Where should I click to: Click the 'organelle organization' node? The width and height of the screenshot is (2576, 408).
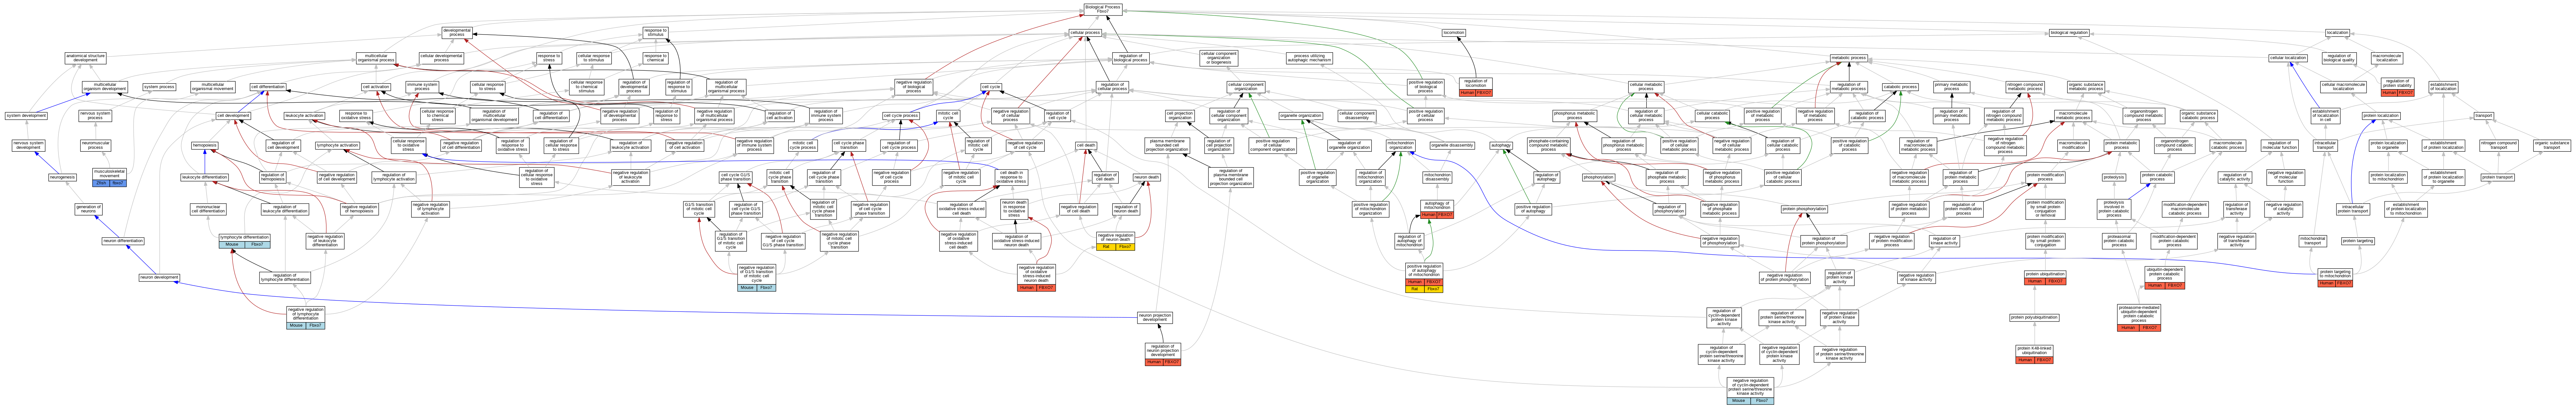click(x=1301, y=116)
